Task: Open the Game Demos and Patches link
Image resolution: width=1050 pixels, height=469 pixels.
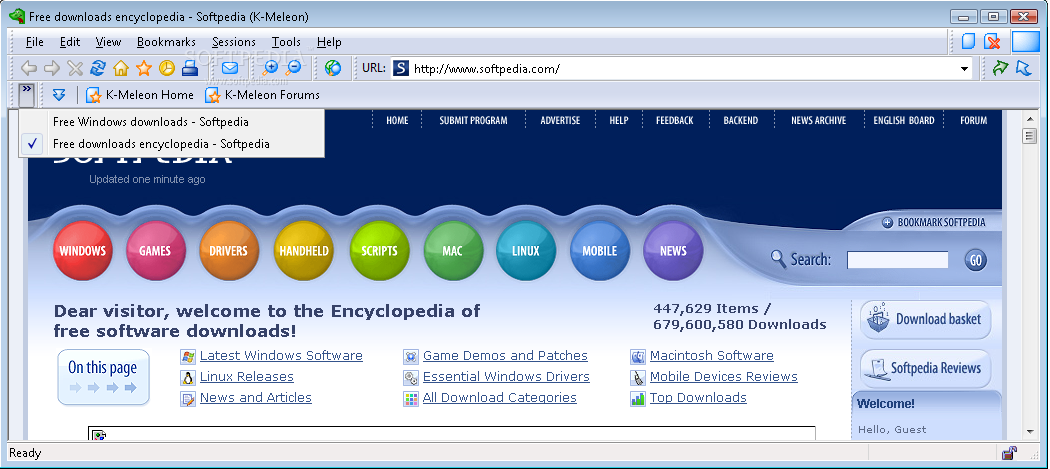Action: point(506,356)
